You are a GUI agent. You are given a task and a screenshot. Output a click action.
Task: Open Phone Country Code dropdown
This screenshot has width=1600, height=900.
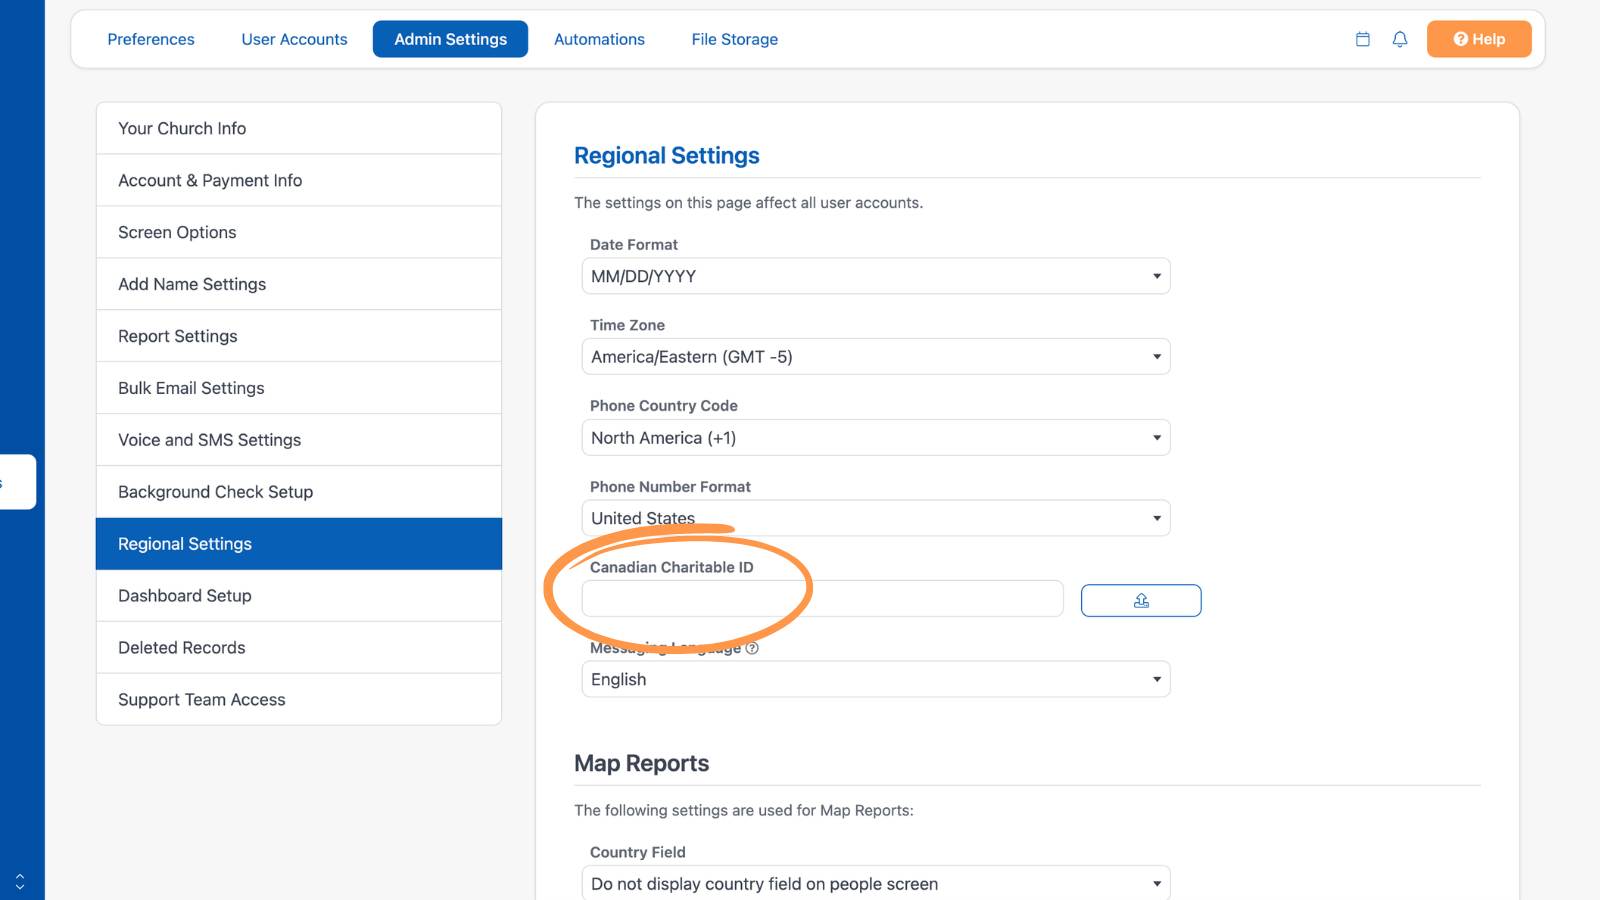click(876, 438)
